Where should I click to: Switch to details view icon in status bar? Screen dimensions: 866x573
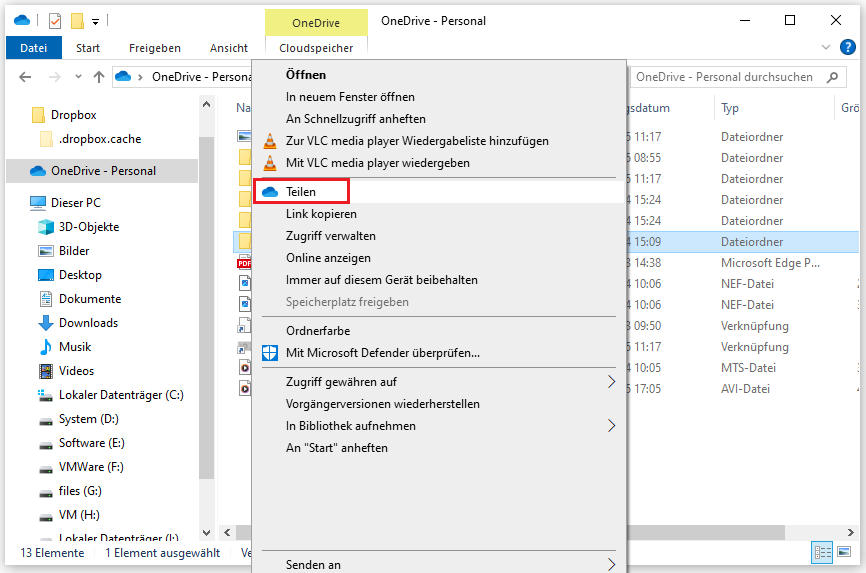coord(822,553)
